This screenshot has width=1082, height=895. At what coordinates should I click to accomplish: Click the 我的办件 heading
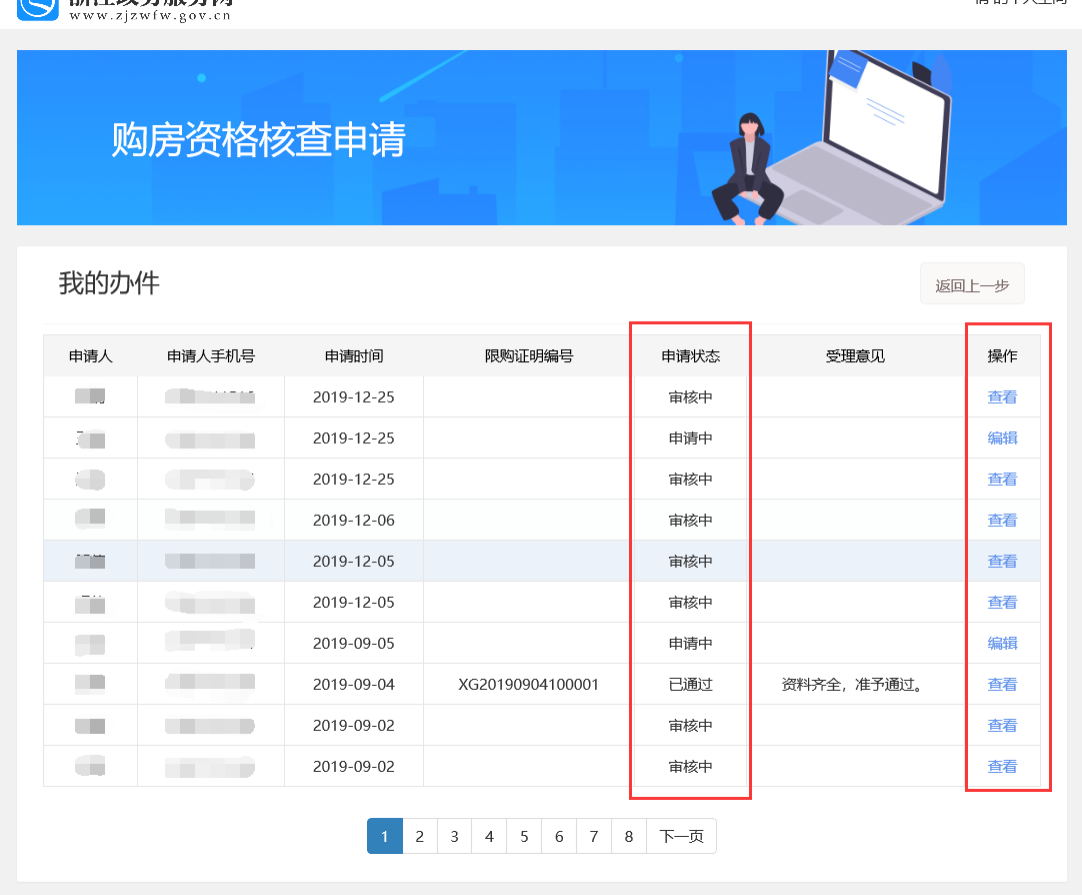click(109, 283)
